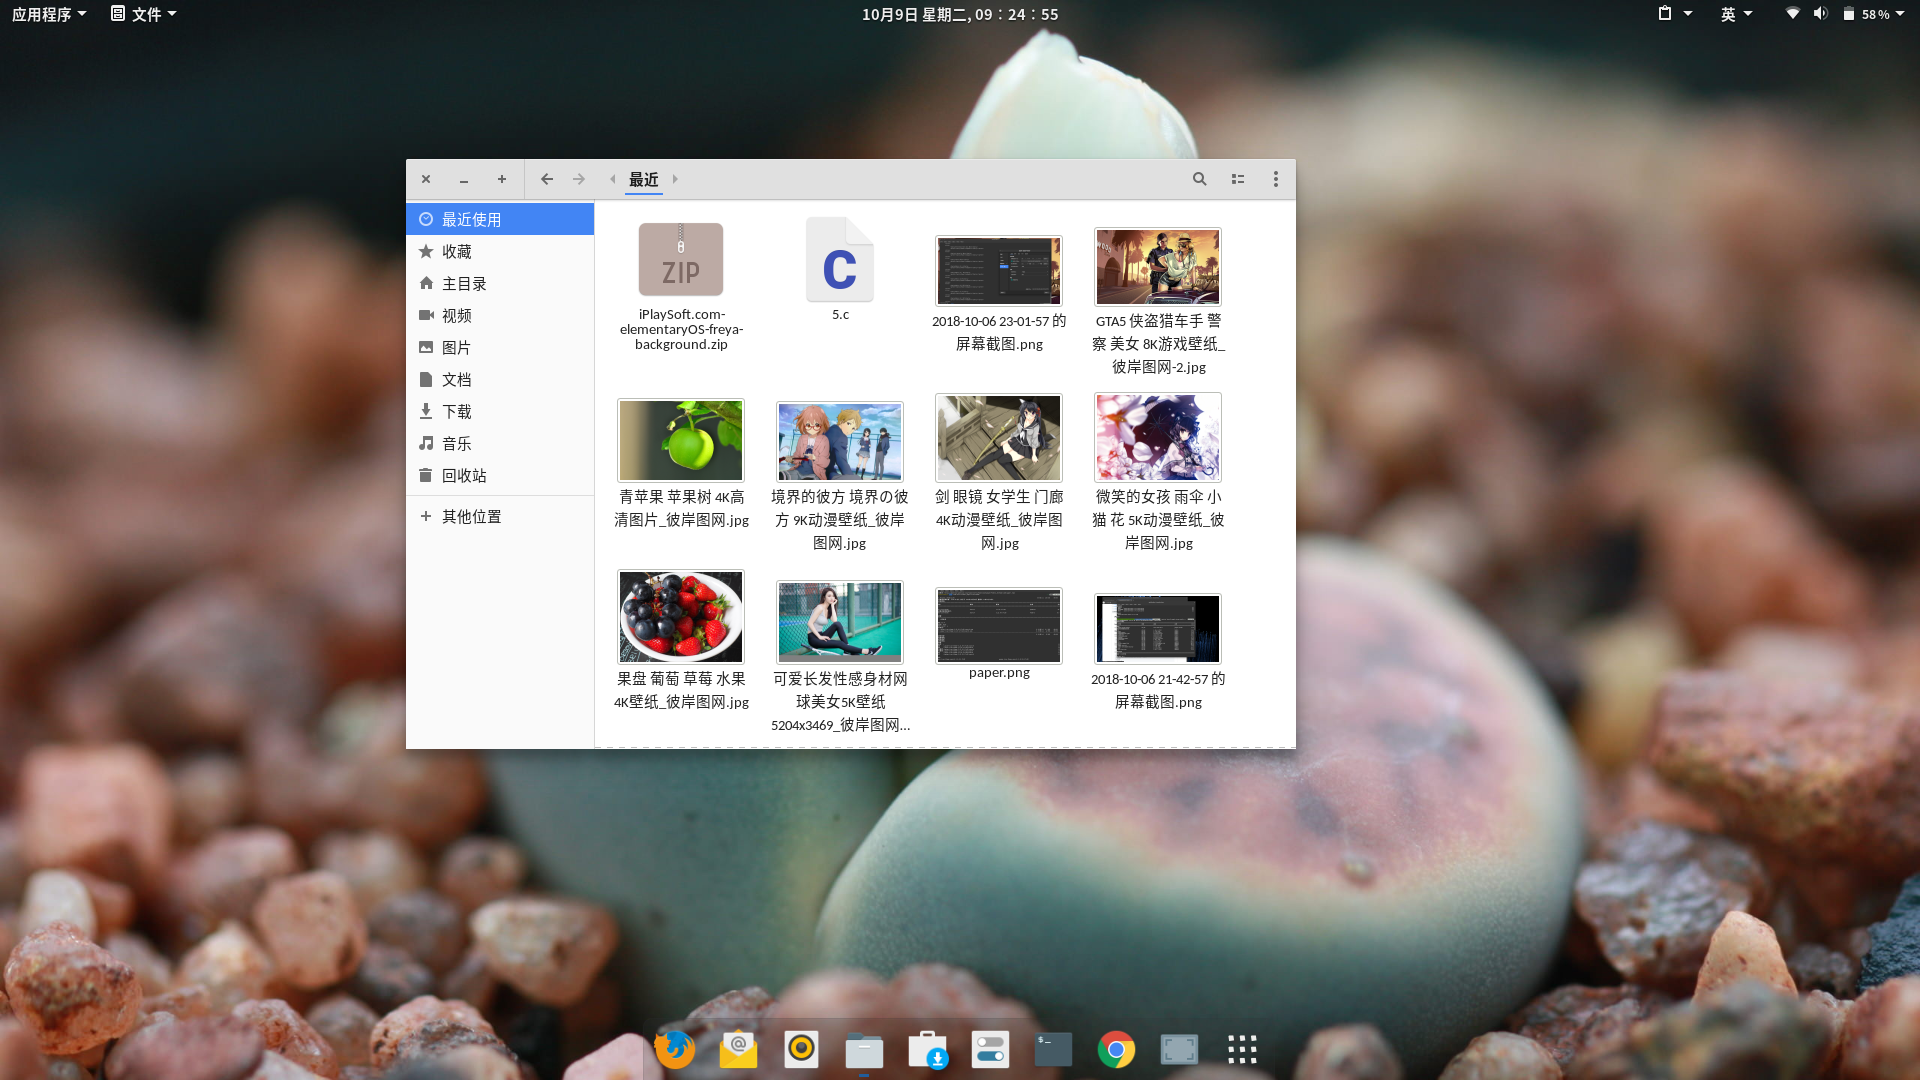Select the iPlaySoft zip archive file
The width and height of the screenshot is (1920, 1080).
pyautogui.click(x=681, y=261)
